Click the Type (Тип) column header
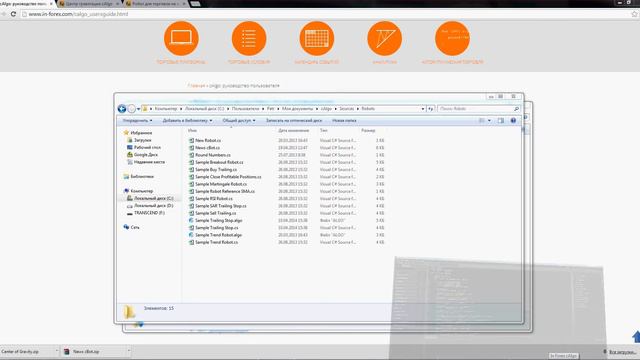Image resolution: width=640 pixels, height=360 pixels. click(x=324, y=131)
